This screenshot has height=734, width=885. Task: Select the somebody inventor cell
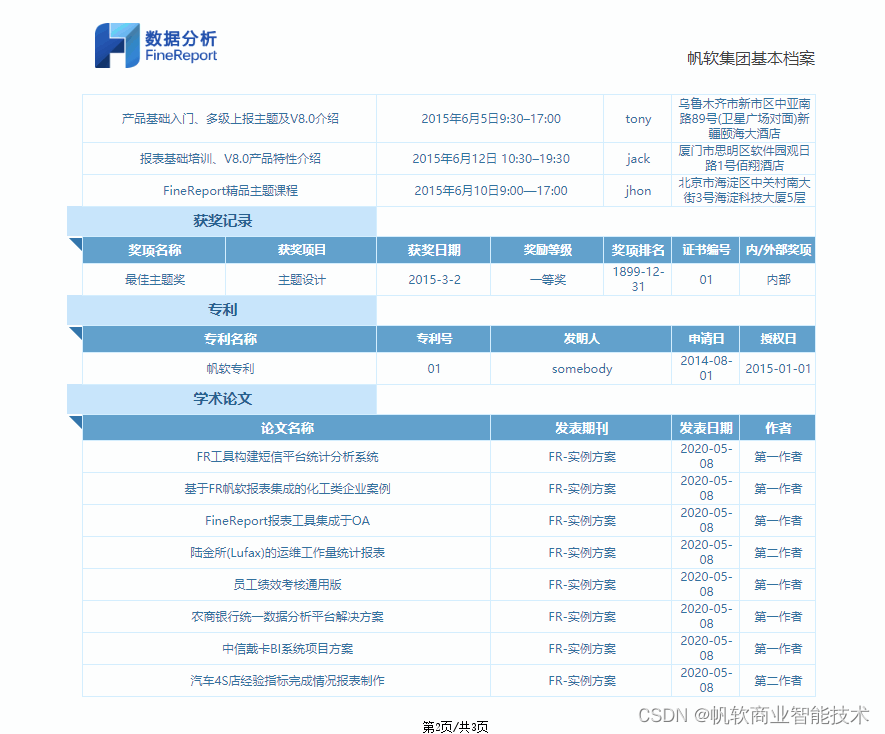pos(581,369)
